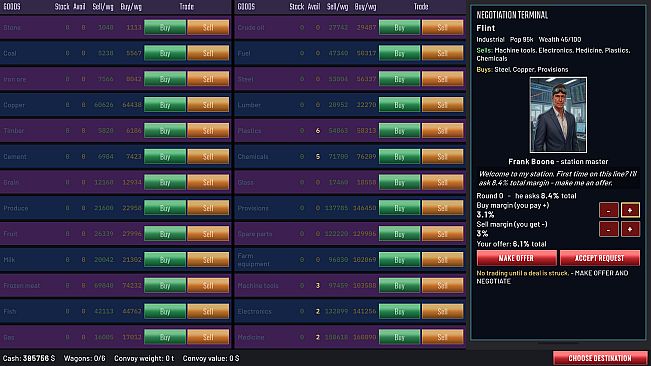Viewport: 651px width, 366px height.
Task: Sell Provisions
Action: (443, 208)
